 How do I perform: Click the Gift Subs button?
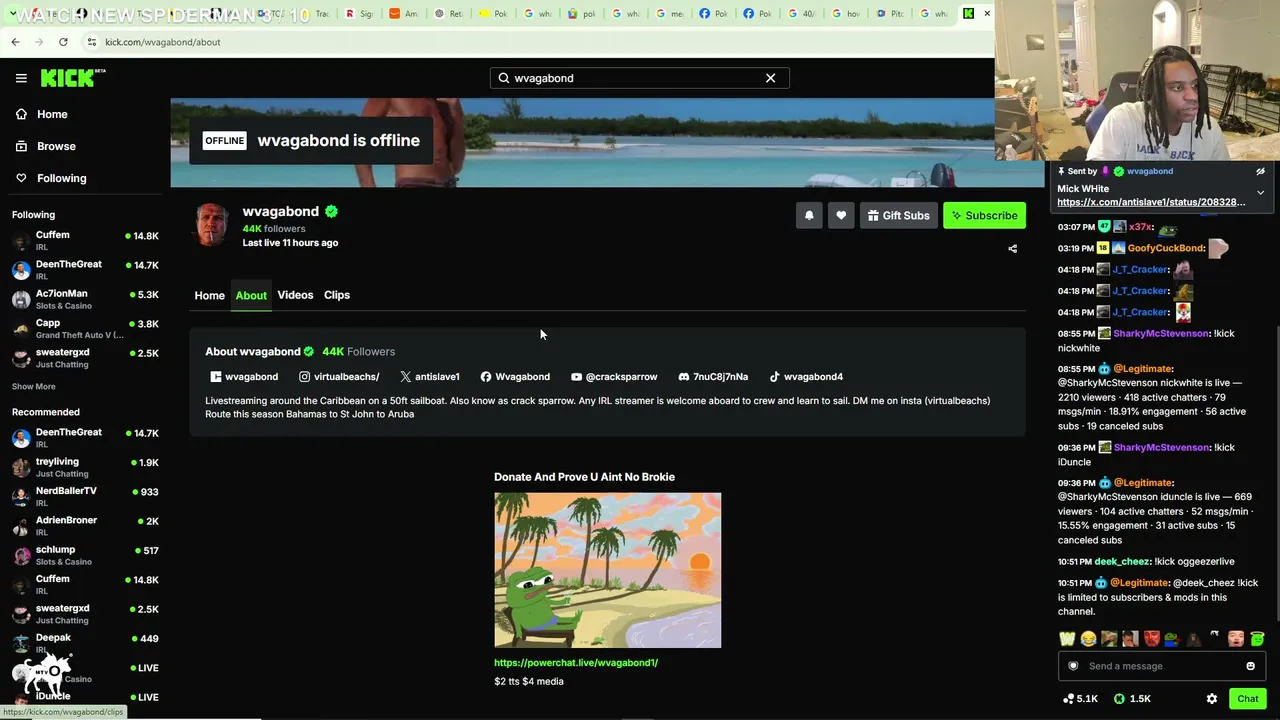(x=898, y=215)
